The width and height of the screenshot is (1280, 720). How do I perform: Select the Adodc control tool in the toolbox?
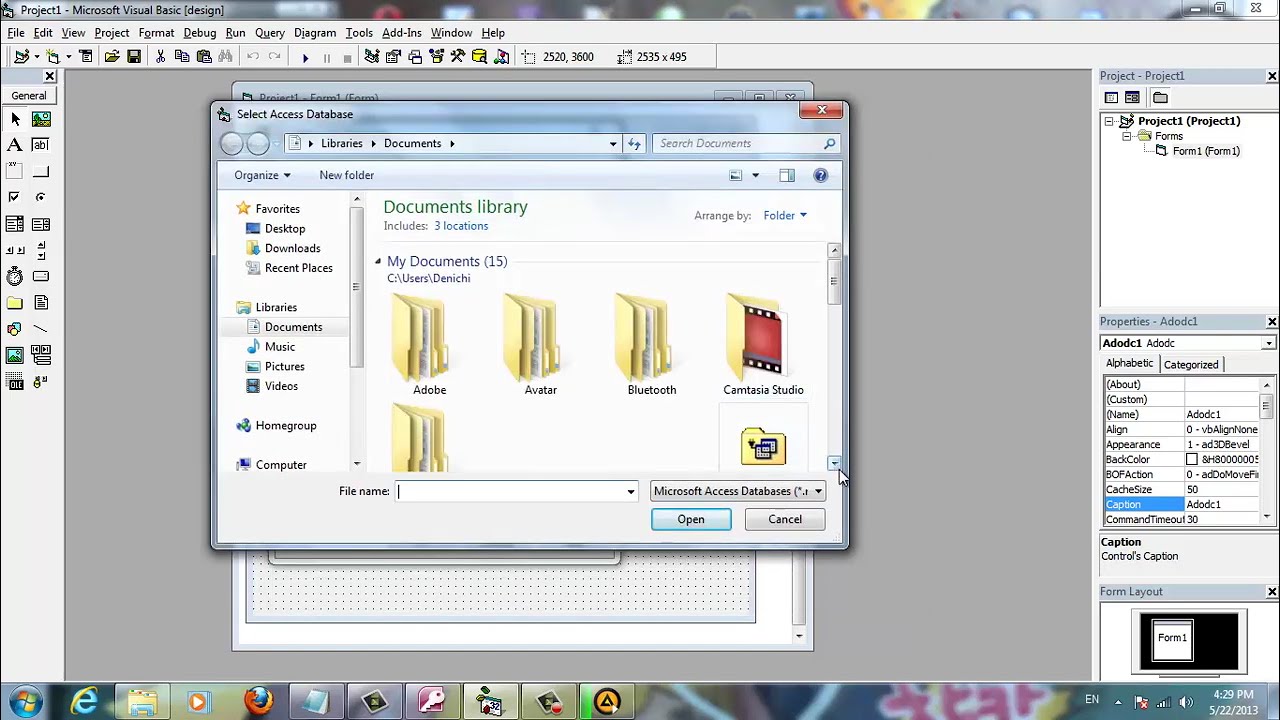[41, 382]
